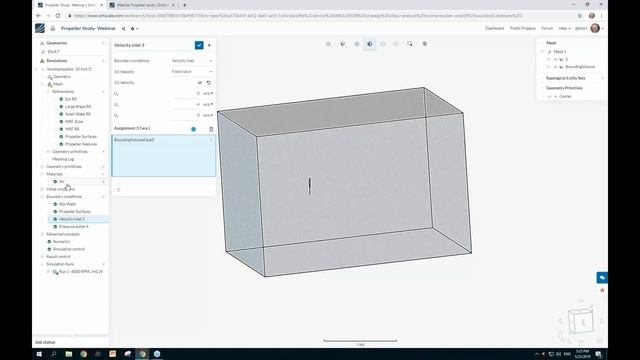Open the Dashboard link

coord(494,28)
